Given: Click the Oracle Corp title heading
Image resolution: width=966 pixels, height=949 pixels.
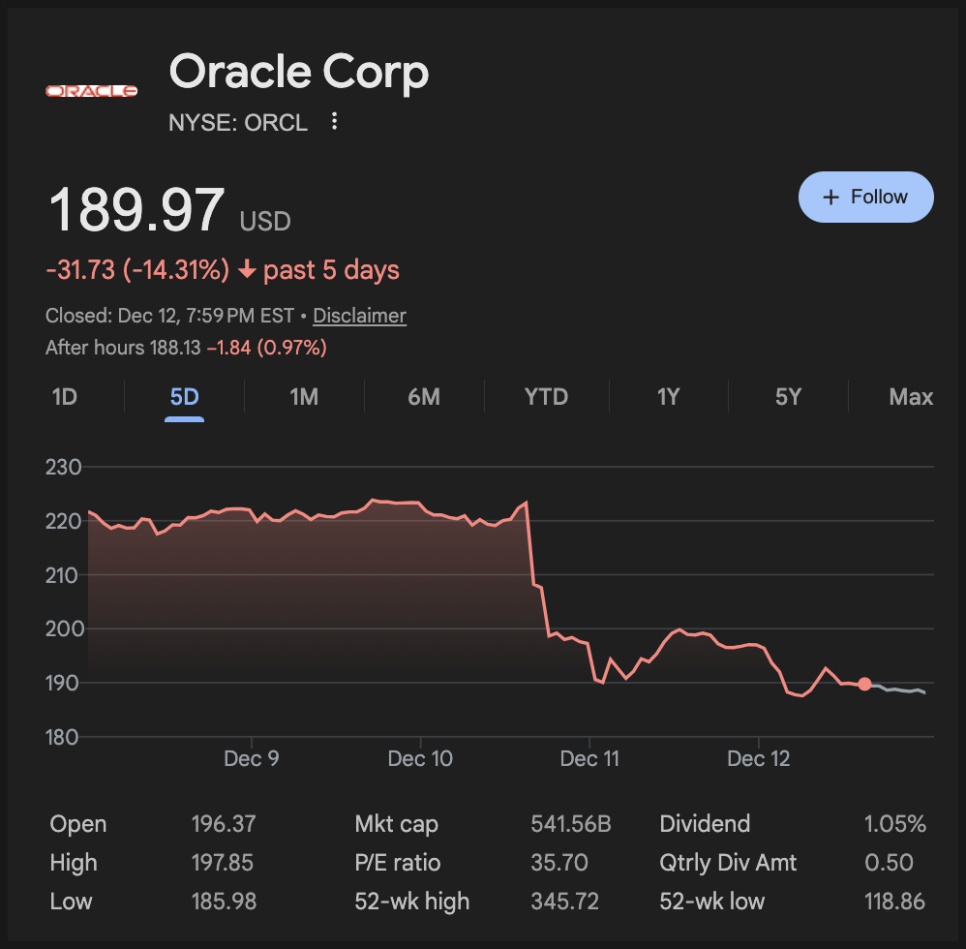Looking at the screenshot, I should pos(299,72).
